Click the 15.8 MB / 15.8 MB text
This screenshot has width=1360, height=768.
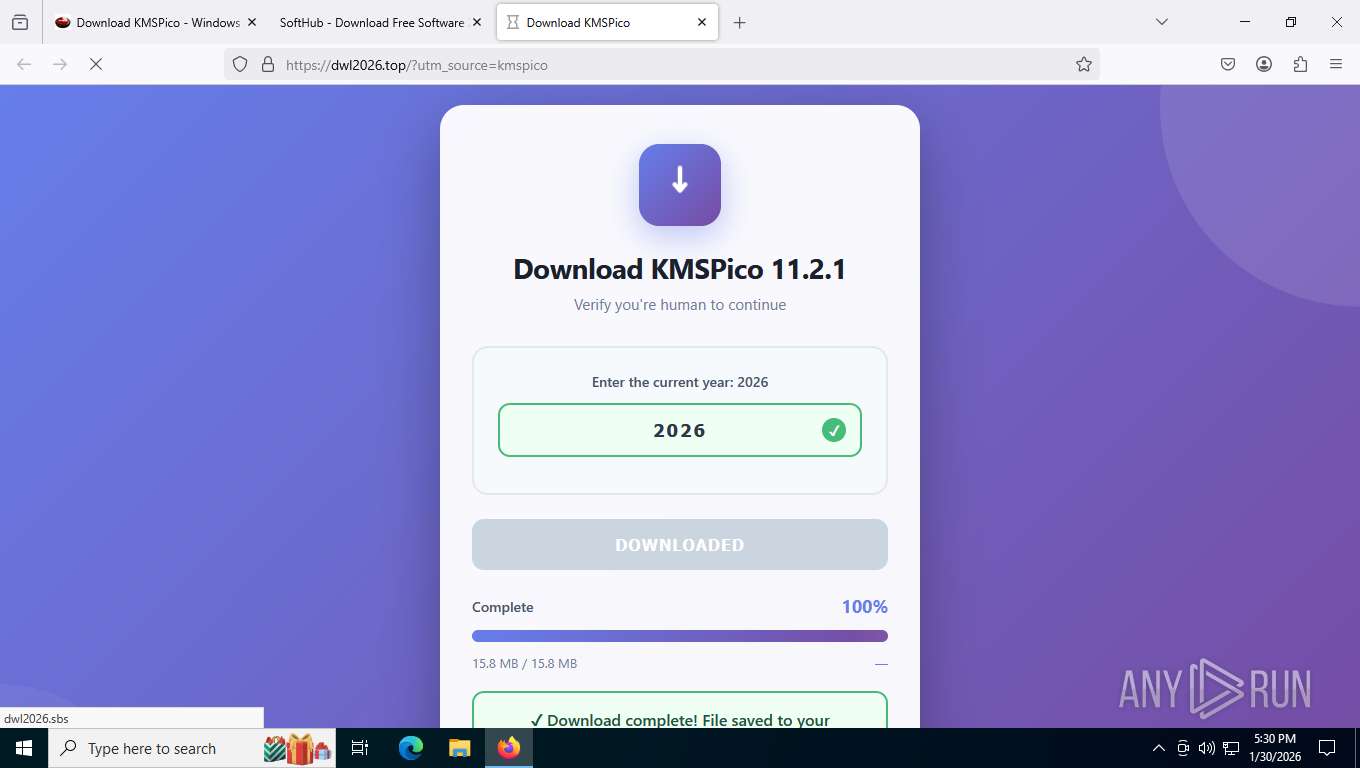coord(524,663)
